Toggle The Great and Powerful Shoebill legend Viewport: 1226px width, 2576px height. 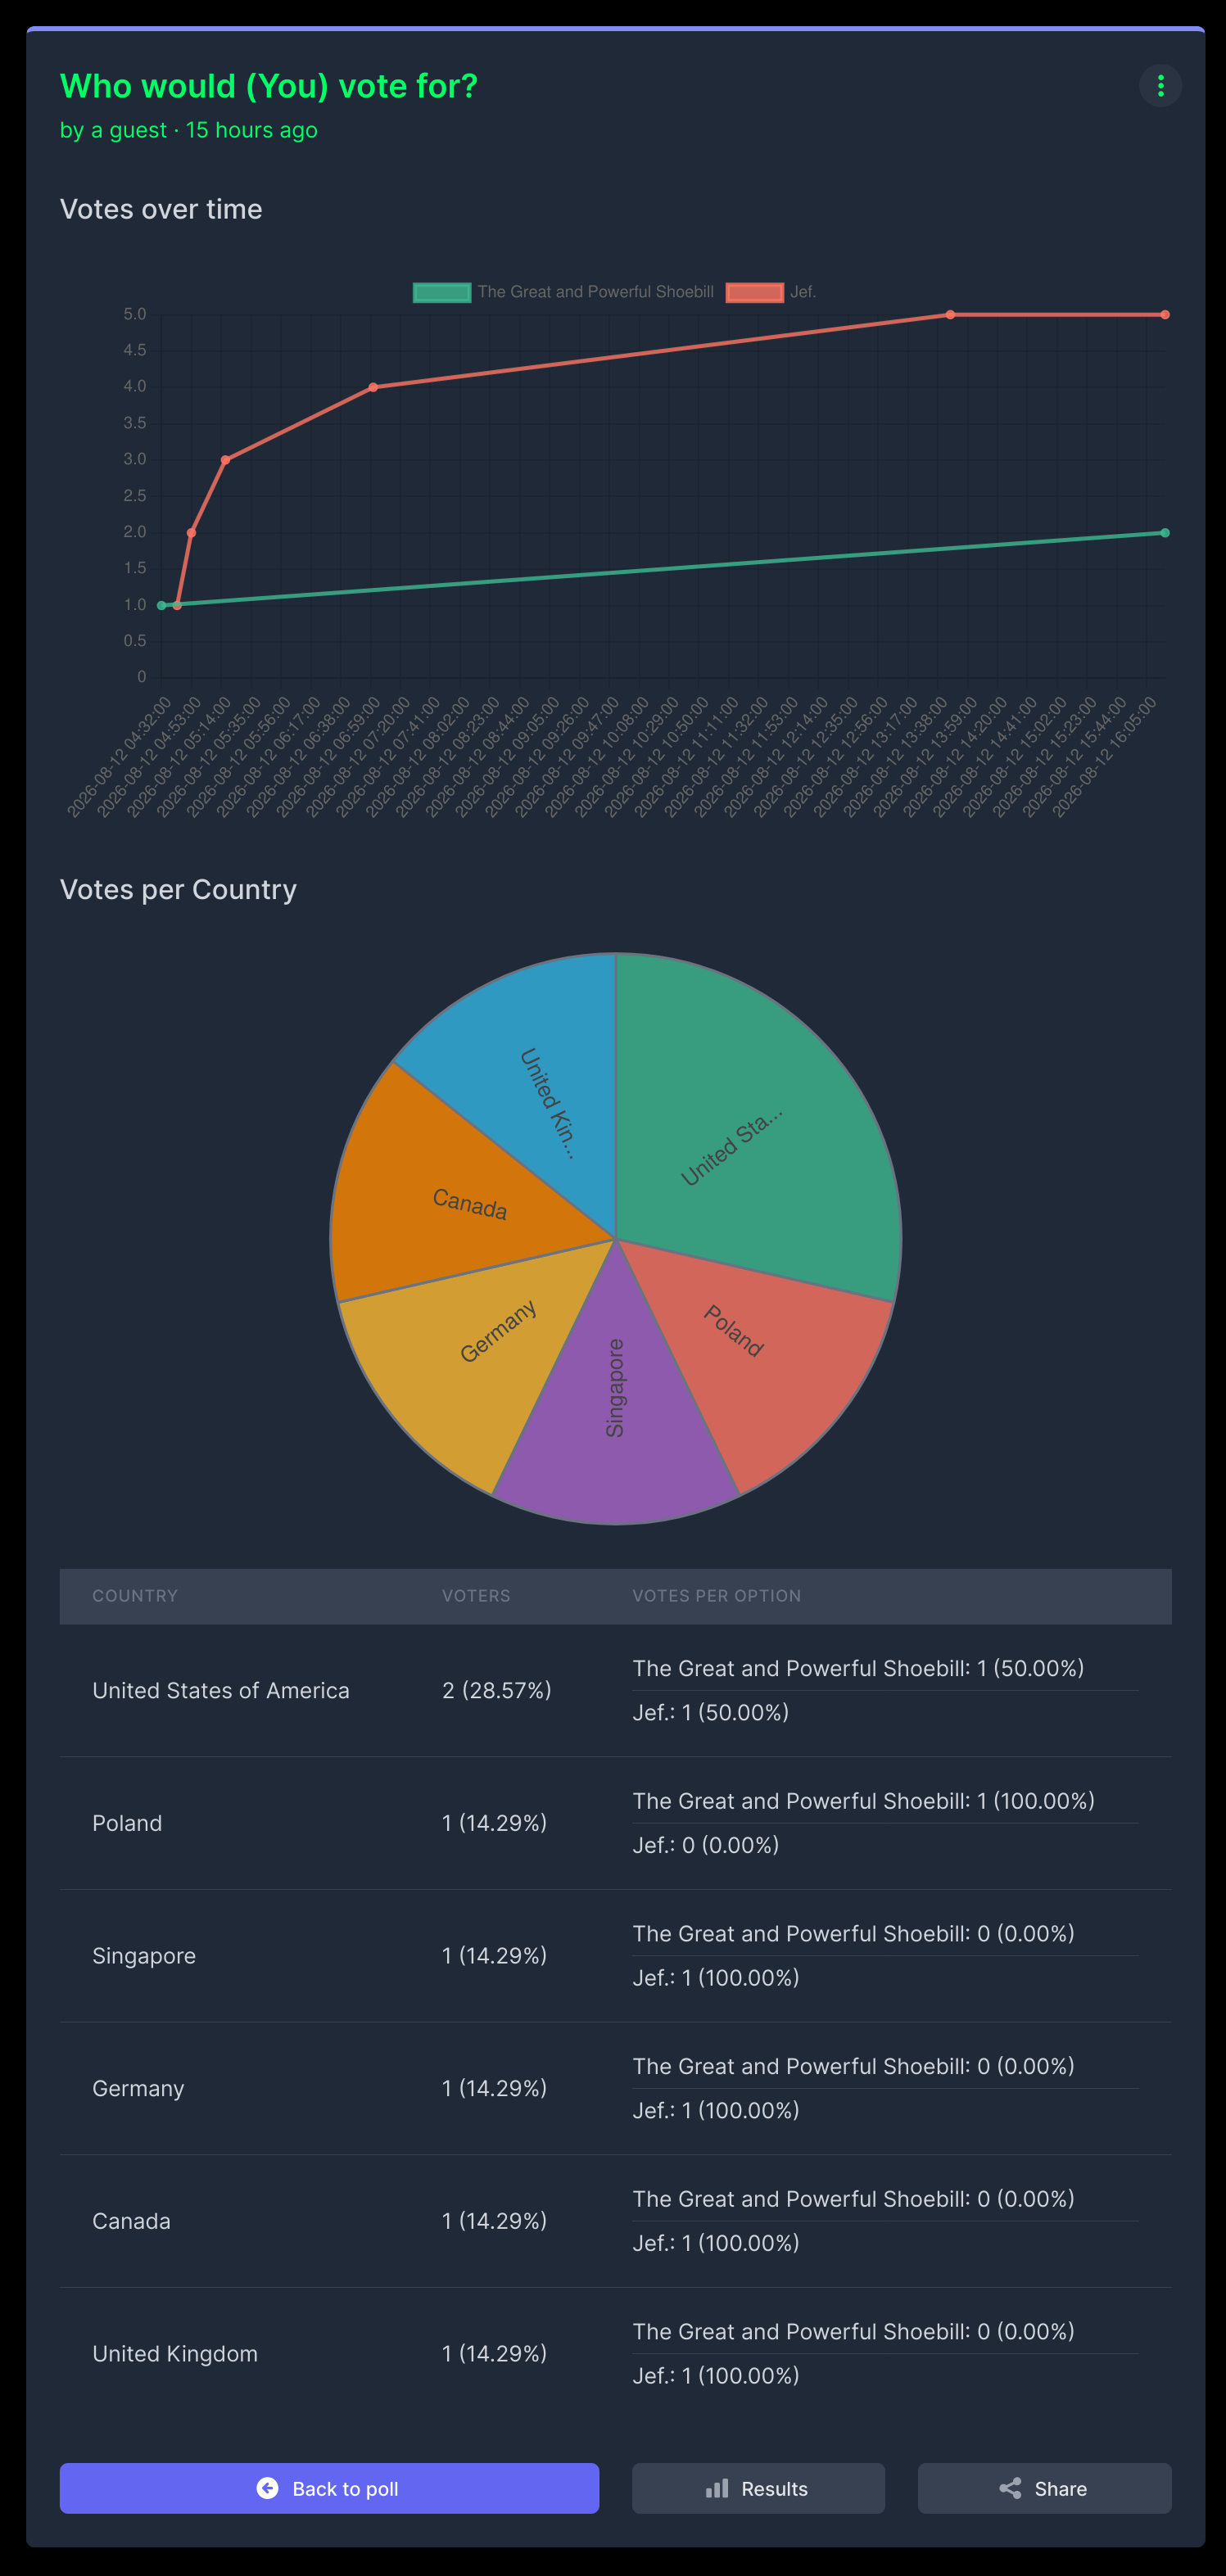tap(564, 292)
